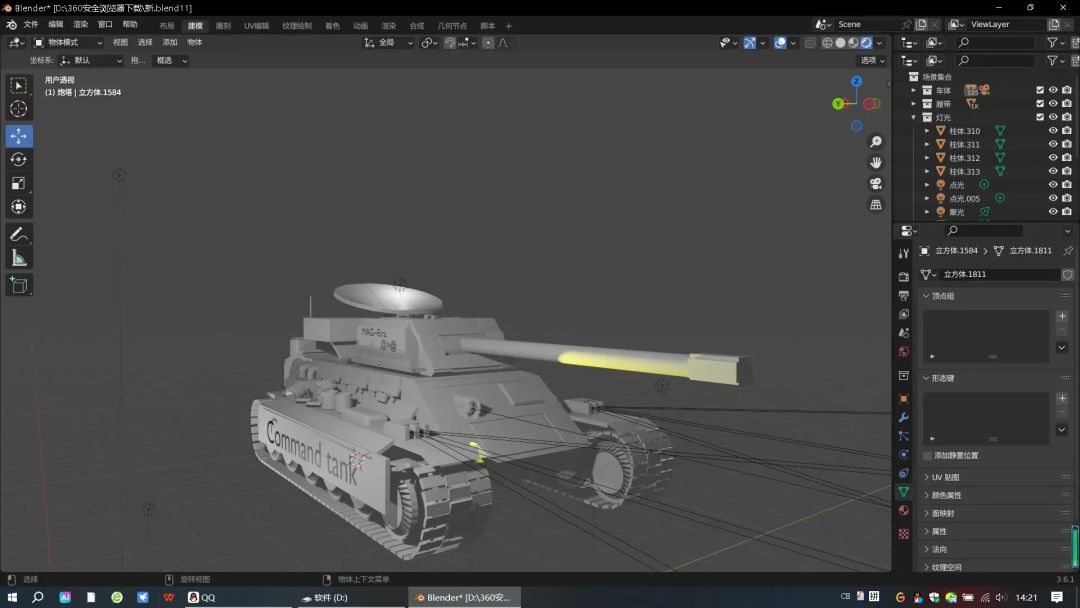Toggle the camera view icon
This screenshot has width=1080, height=608.
pyautogui.click(x=875, y=184)
